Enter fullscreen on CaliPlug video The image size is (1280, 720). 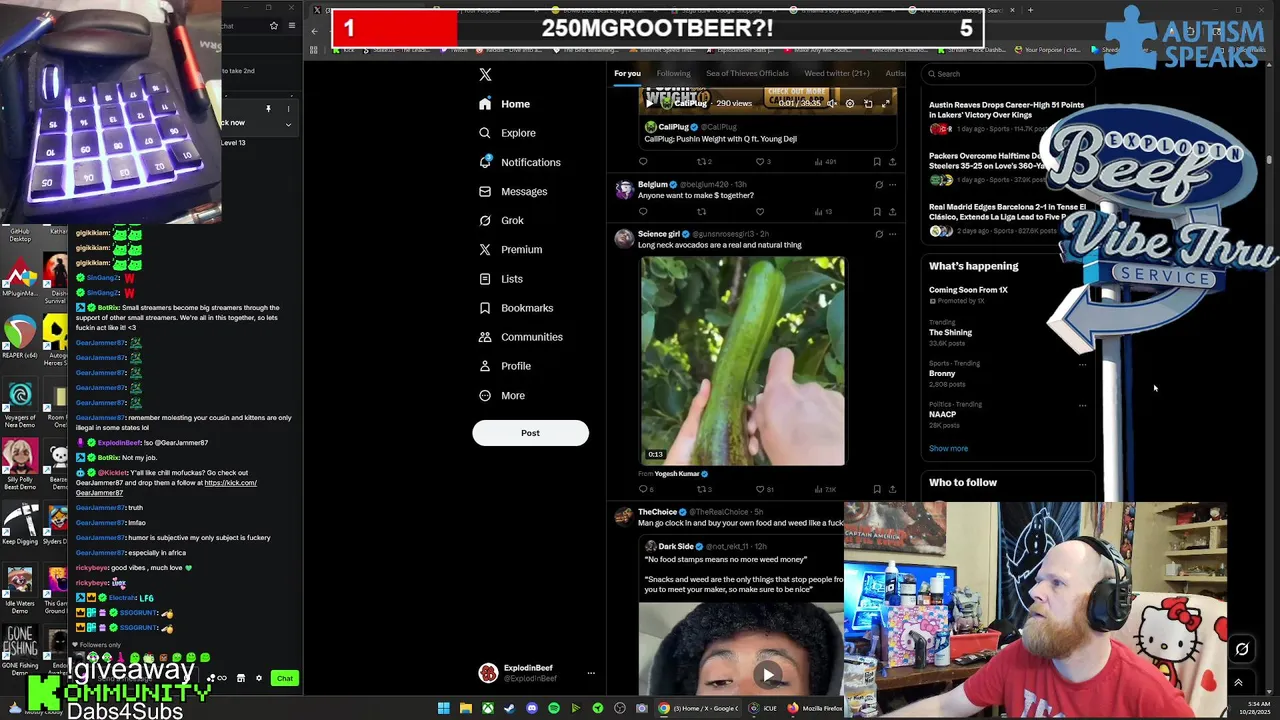(885, 103)
